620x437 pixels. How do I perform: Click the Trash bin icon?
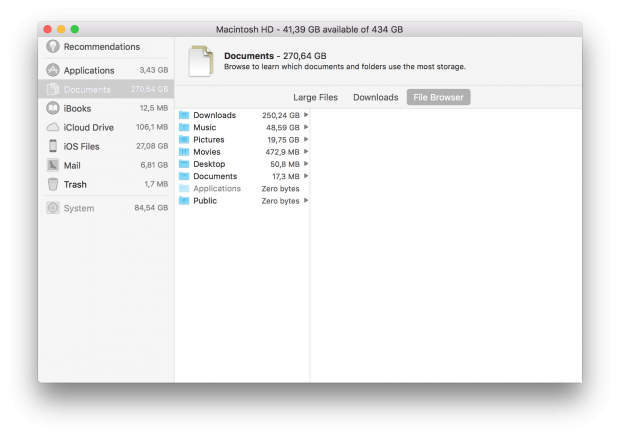(x=53, y=184)
